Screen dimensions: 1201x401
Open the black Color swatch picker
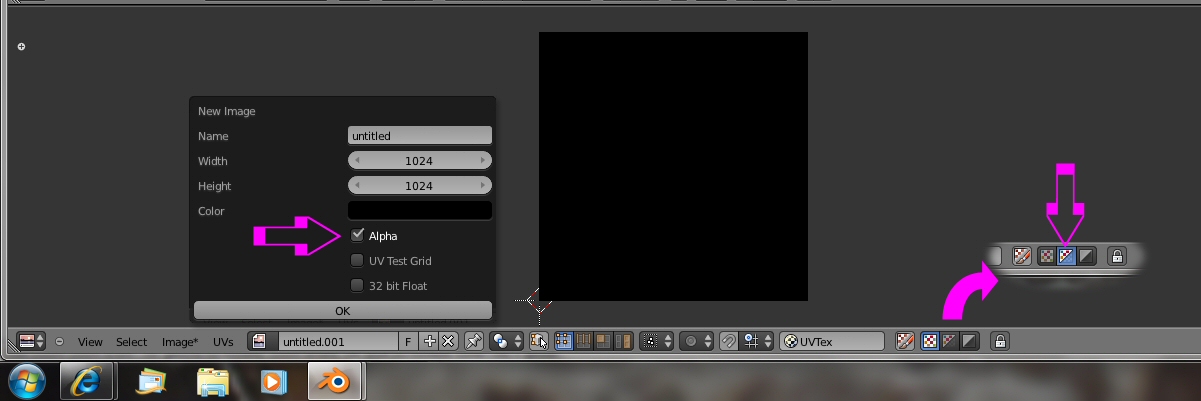click(420, 210)
